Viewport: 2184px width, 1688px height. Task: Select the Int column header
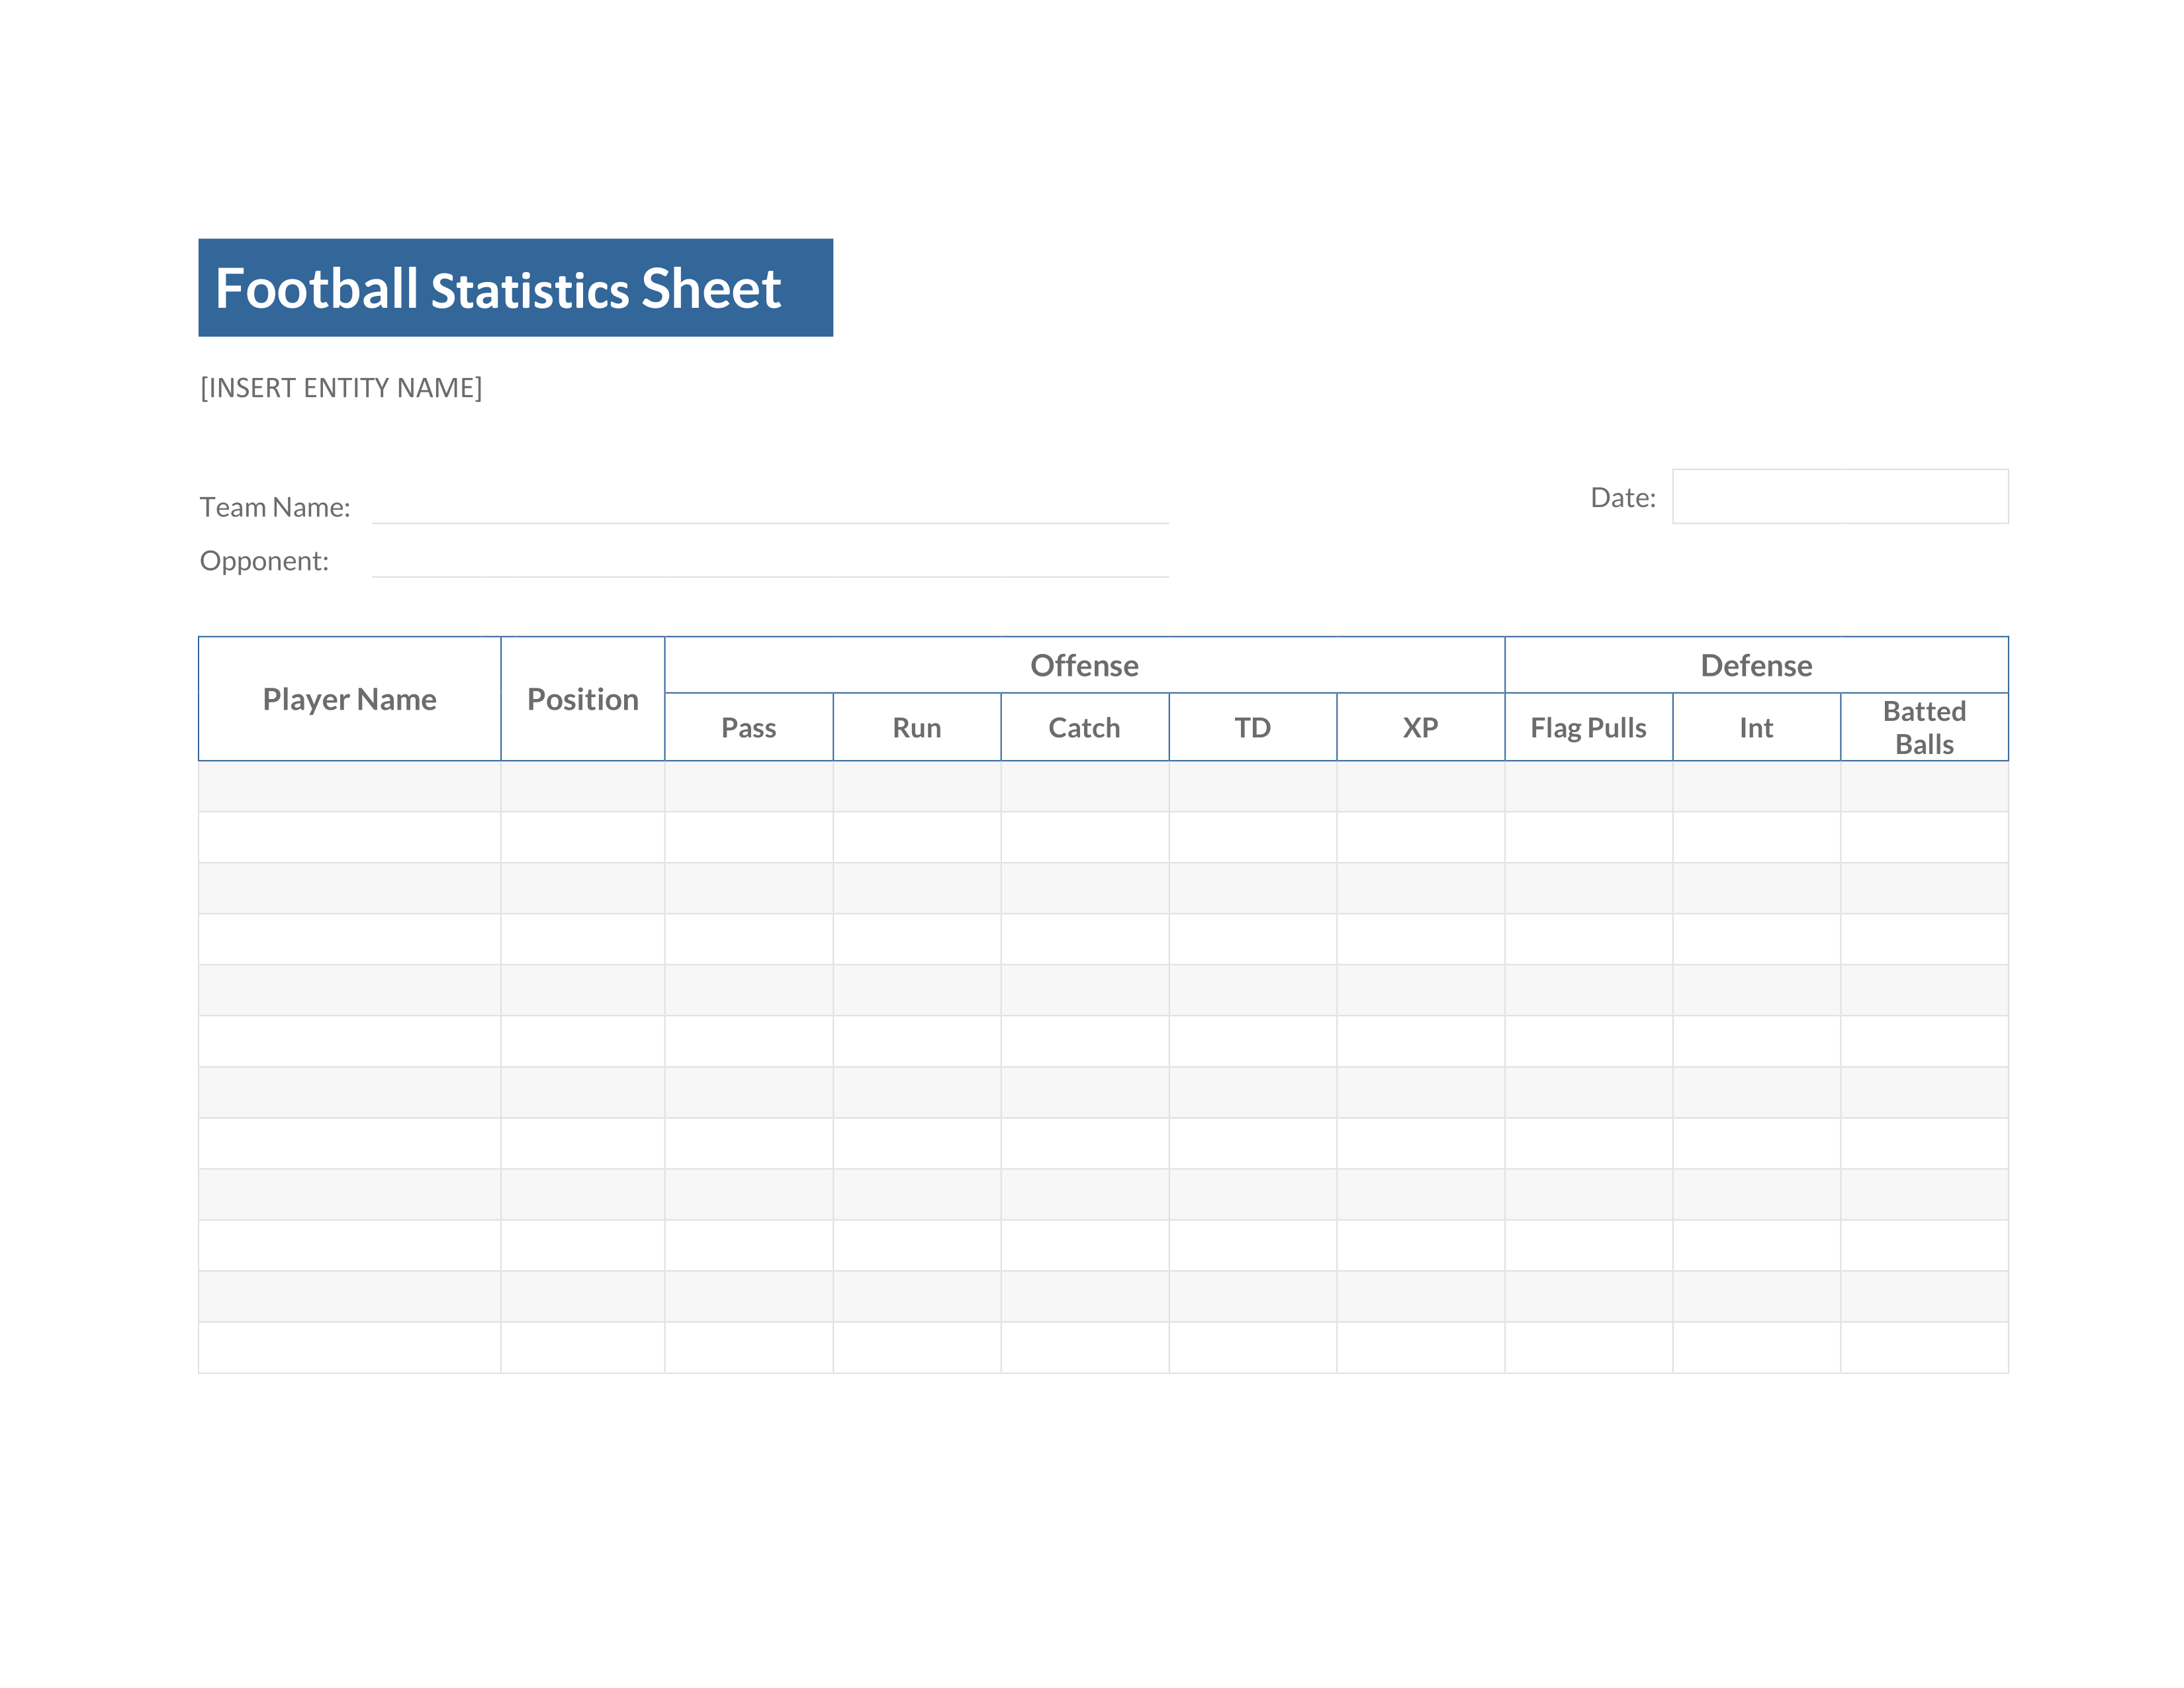1757,727
